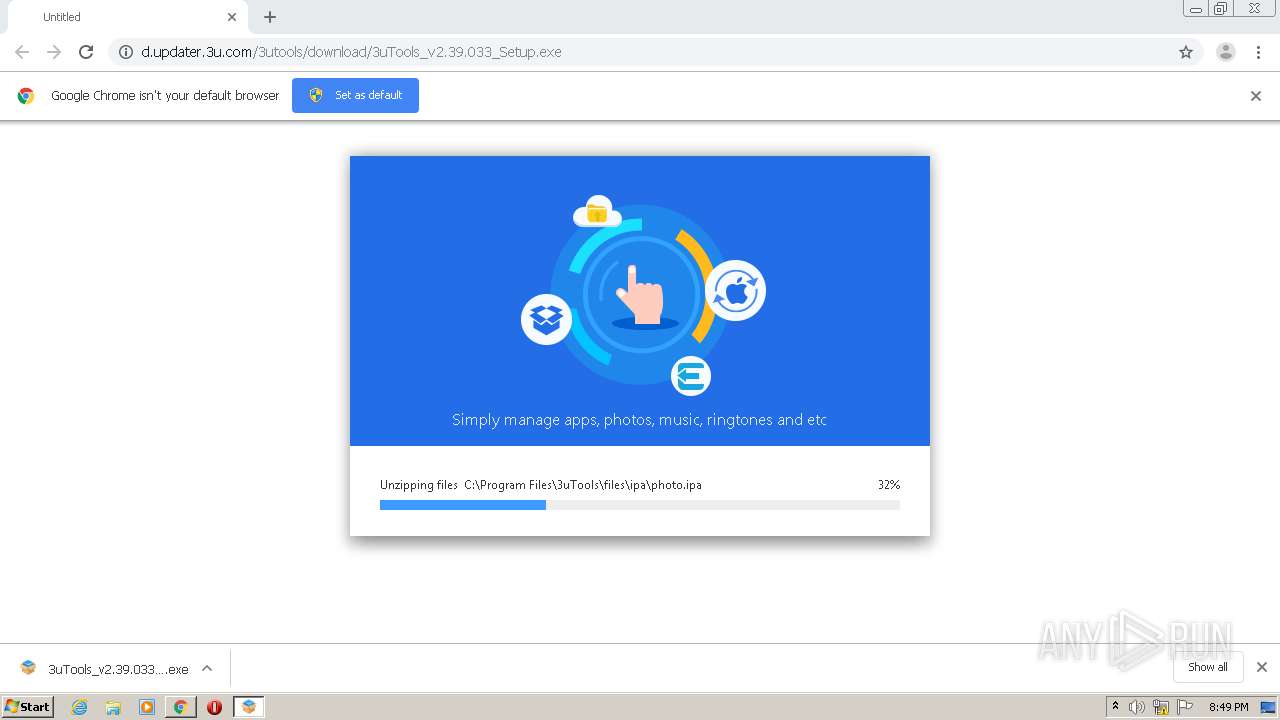Open volume control in system tray
The width and height of the screenshot is (1280, 720).
point(1137,707)
